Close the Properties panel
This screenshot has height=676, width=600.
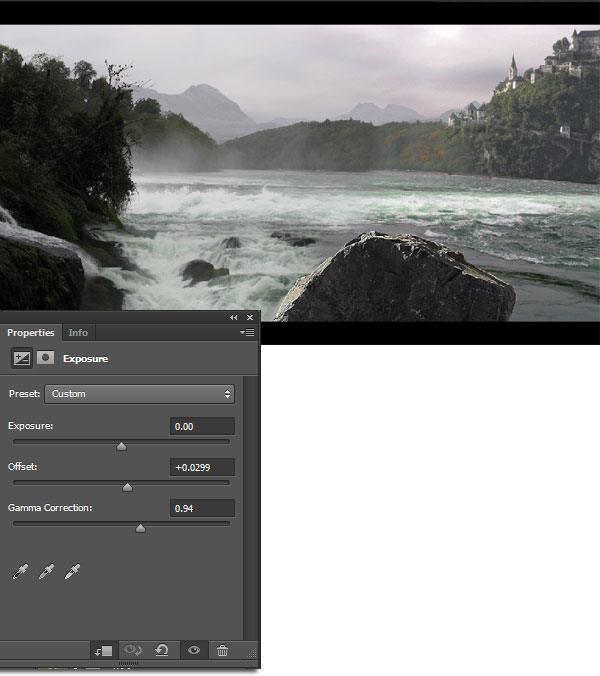pos(250,317)
